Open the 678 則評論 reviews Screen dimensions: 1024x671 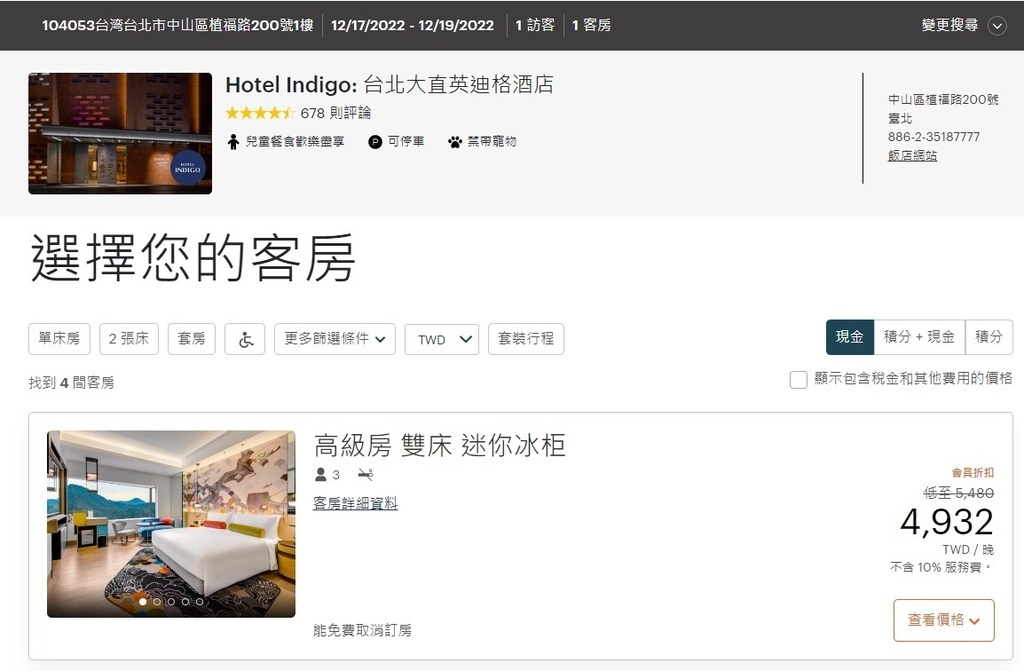(x=336, y=113)
